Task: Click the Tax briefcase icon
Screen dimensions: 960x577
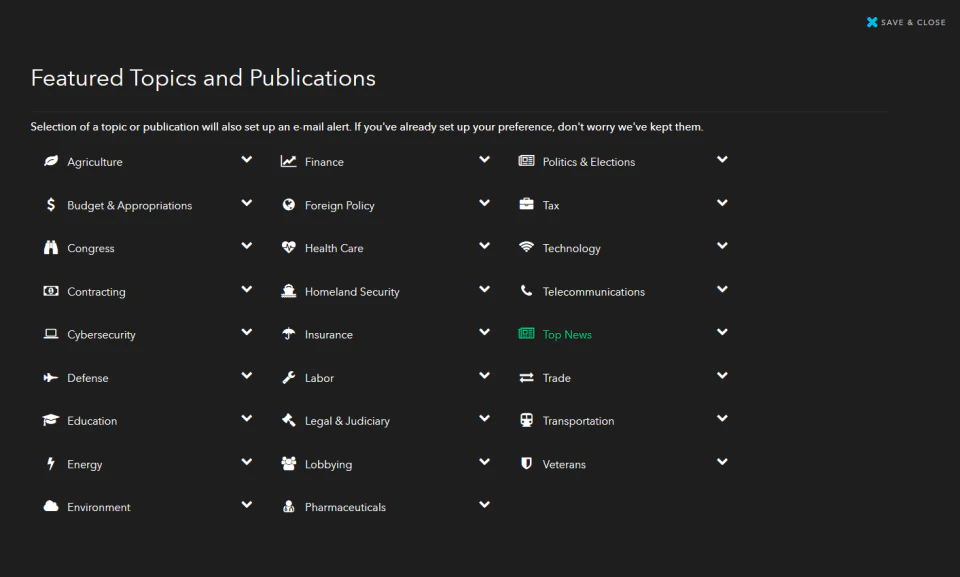Action: [x=527, y=203]
